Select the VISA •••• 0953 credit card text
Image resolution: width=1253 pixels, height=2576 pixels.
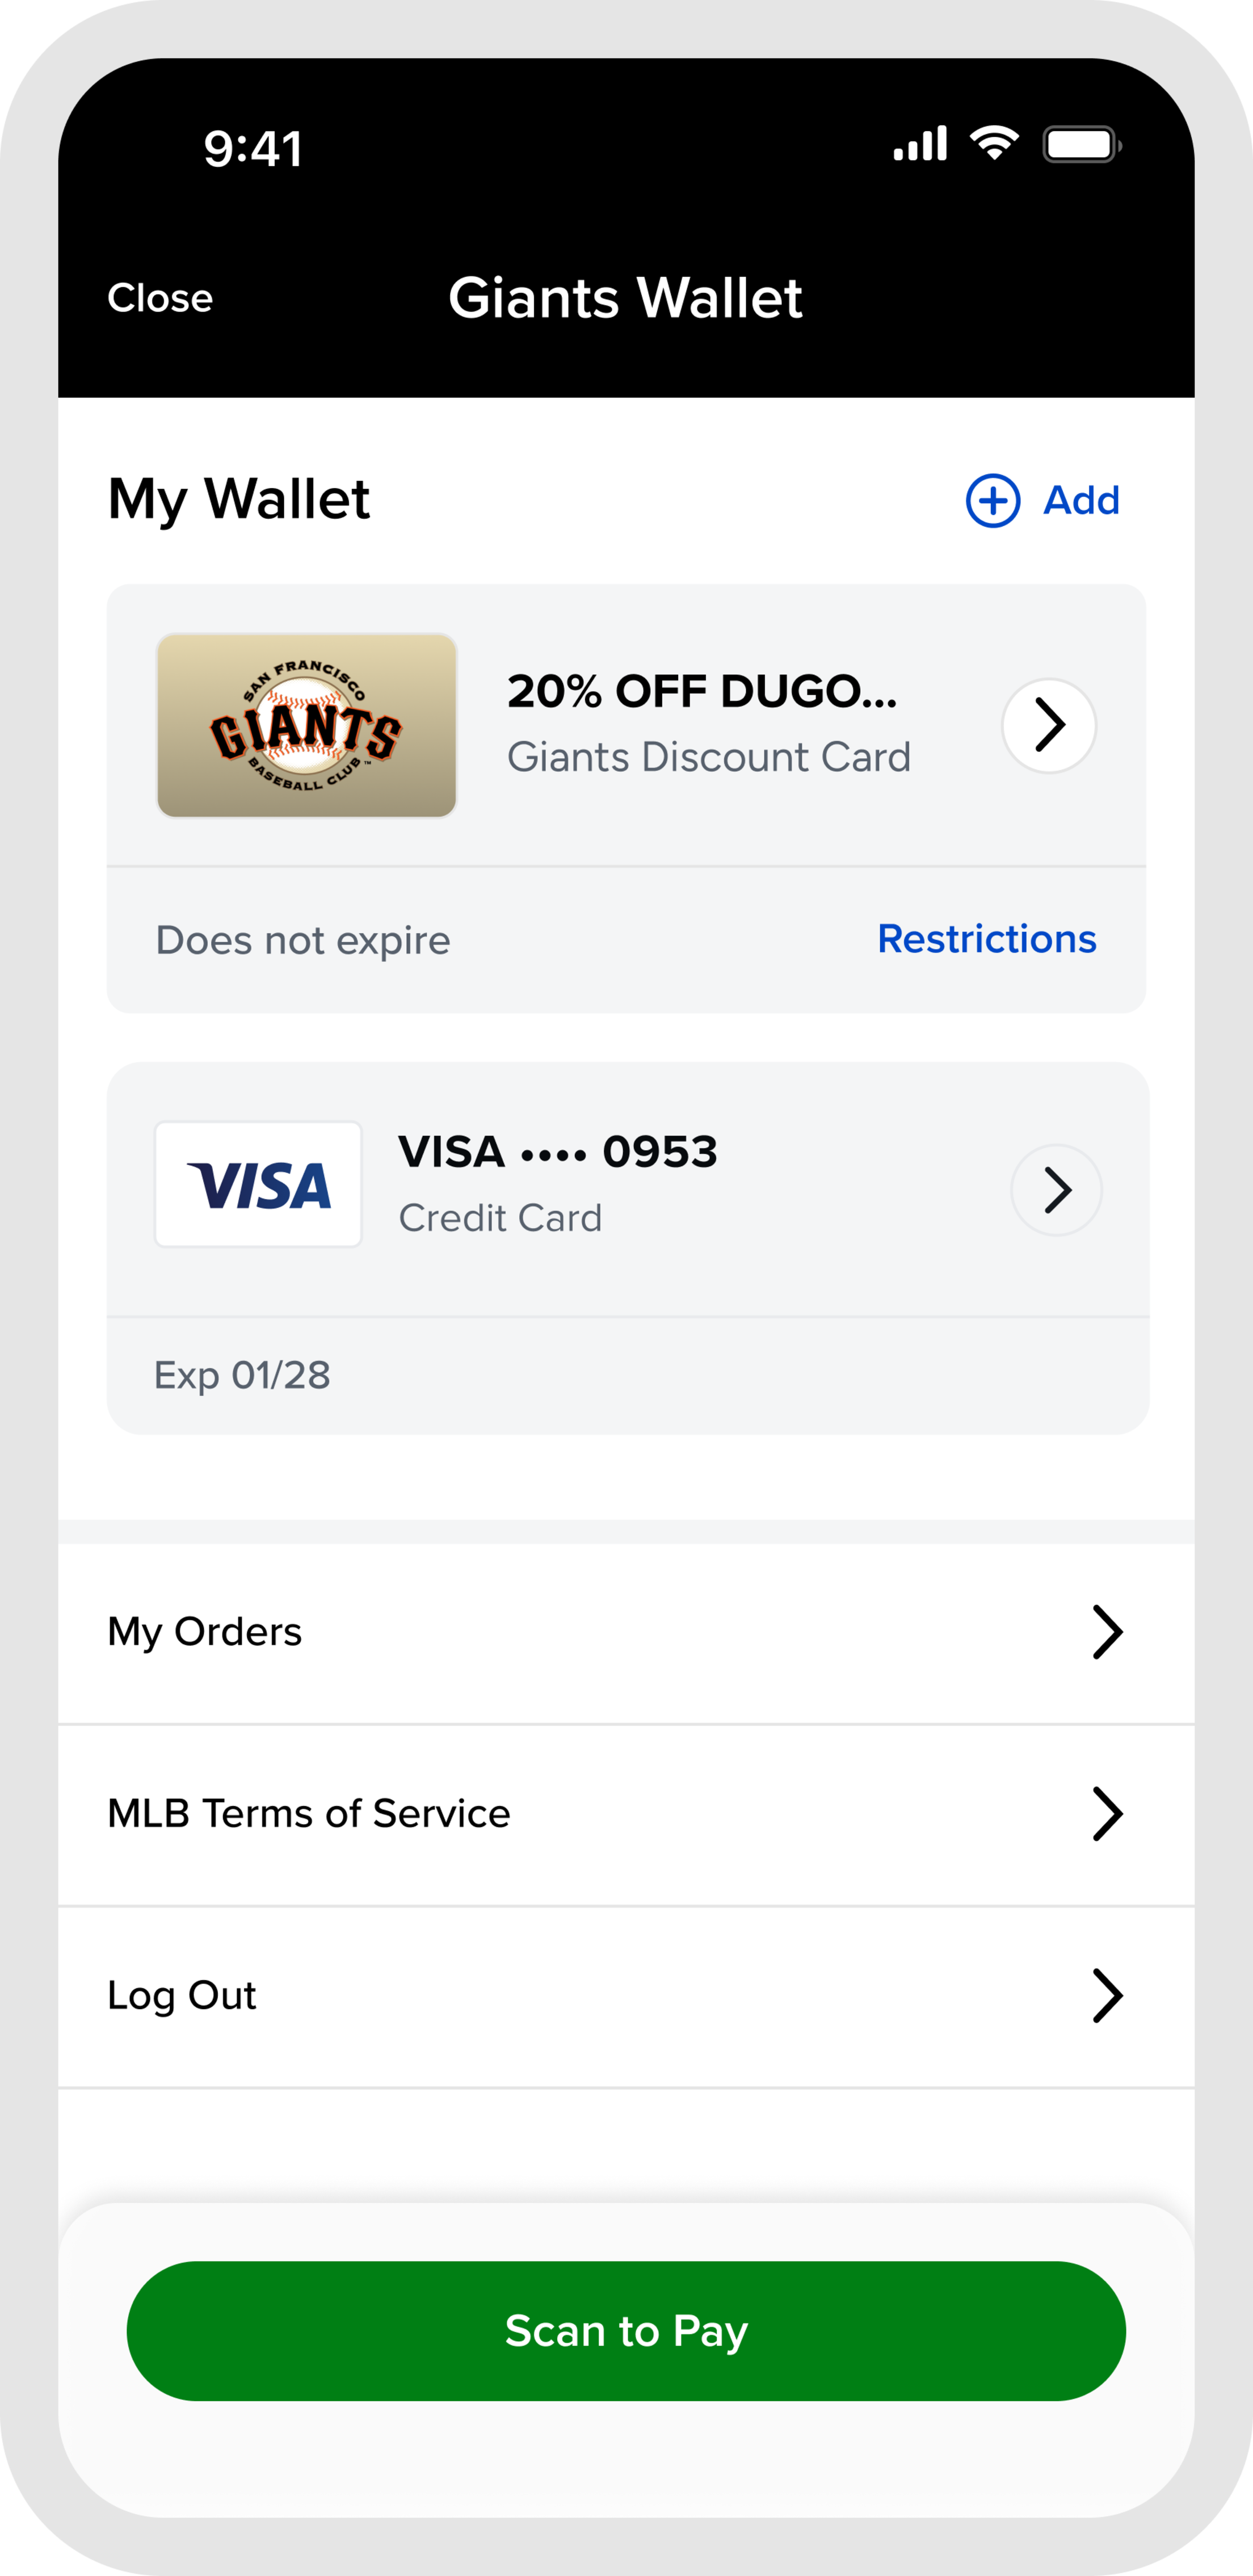coord(558,1152)
